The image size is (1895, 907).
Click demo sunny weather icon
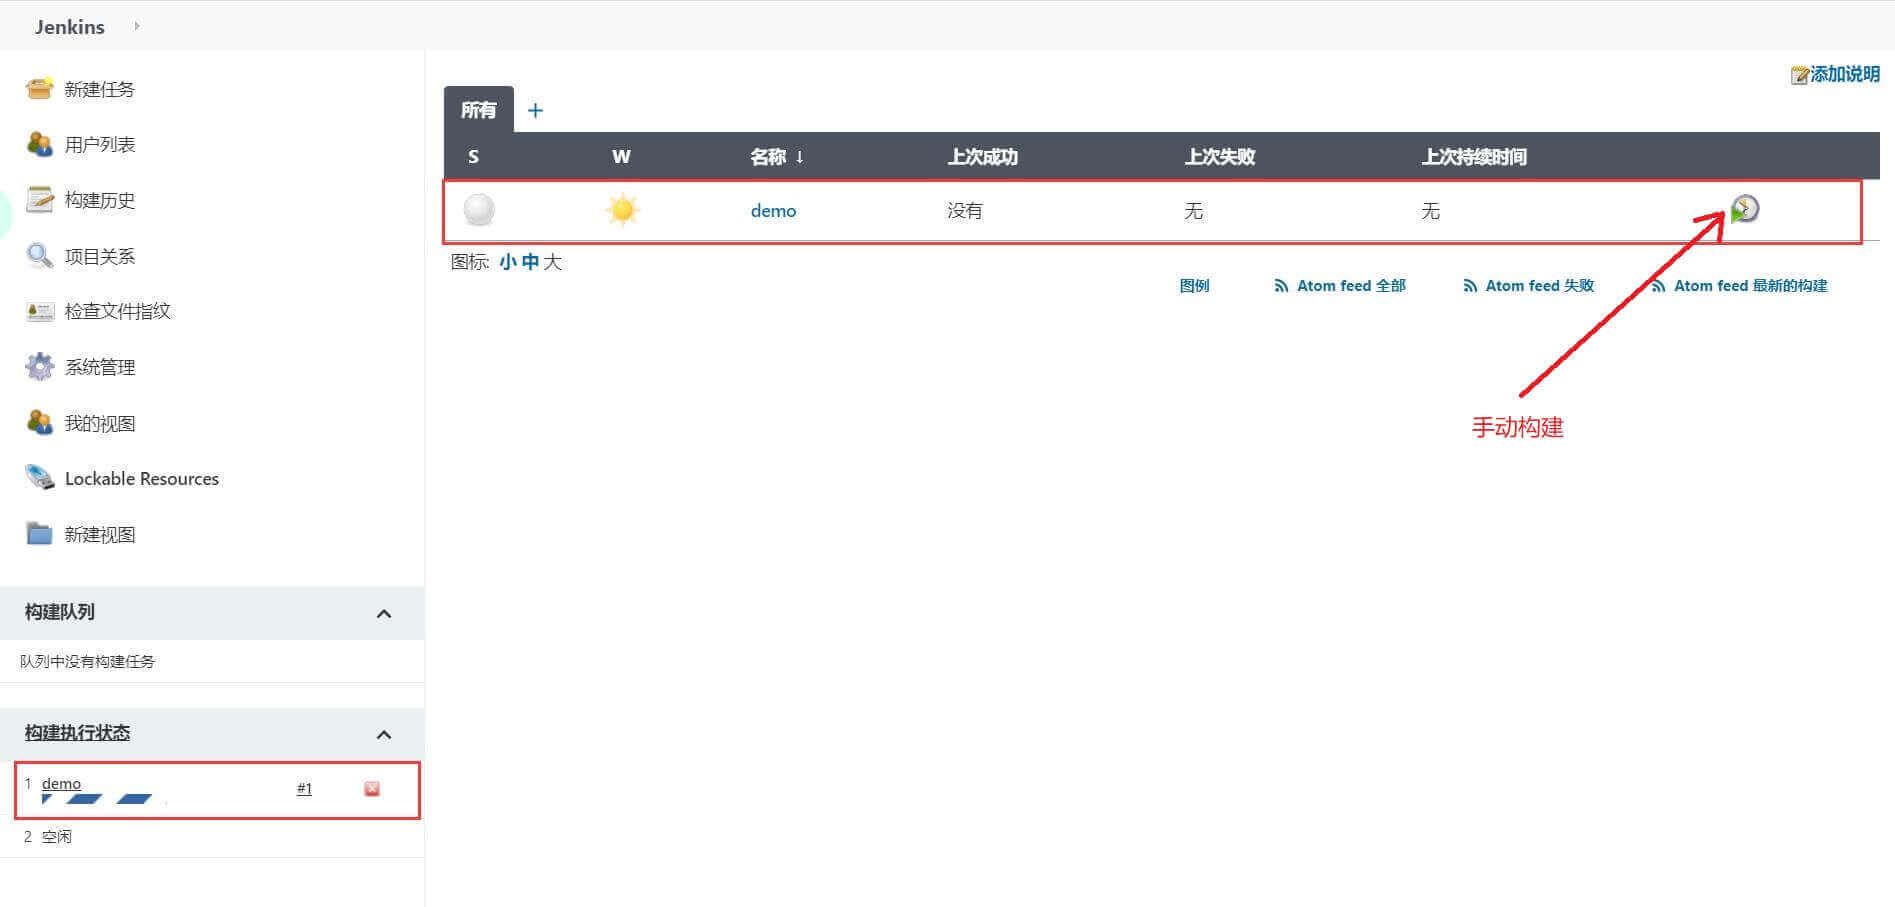click(622, 210)
